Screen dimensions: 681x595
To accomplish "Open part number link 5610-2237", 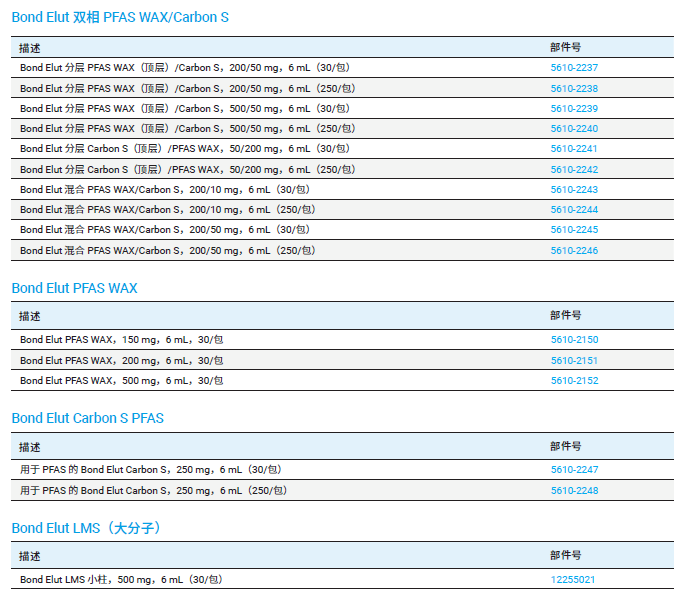I will tap(574, 68).
